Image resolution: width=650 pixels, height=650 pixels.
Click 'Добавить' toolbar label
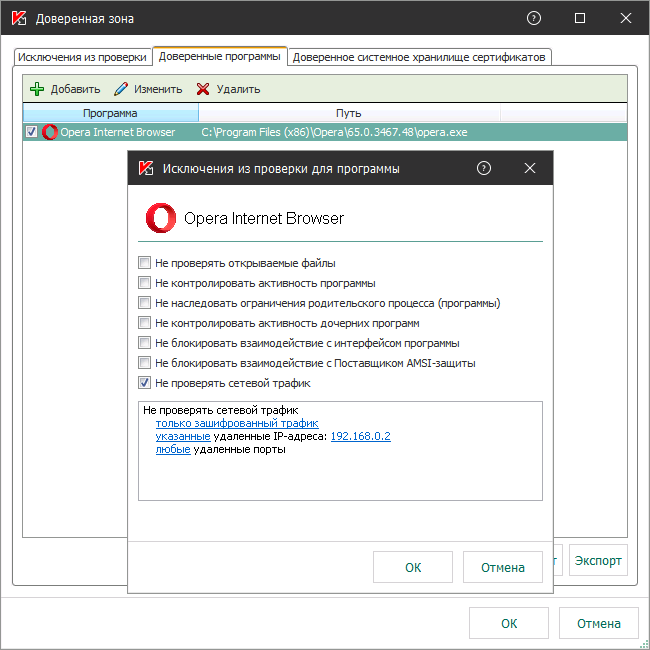coord(75,89)
